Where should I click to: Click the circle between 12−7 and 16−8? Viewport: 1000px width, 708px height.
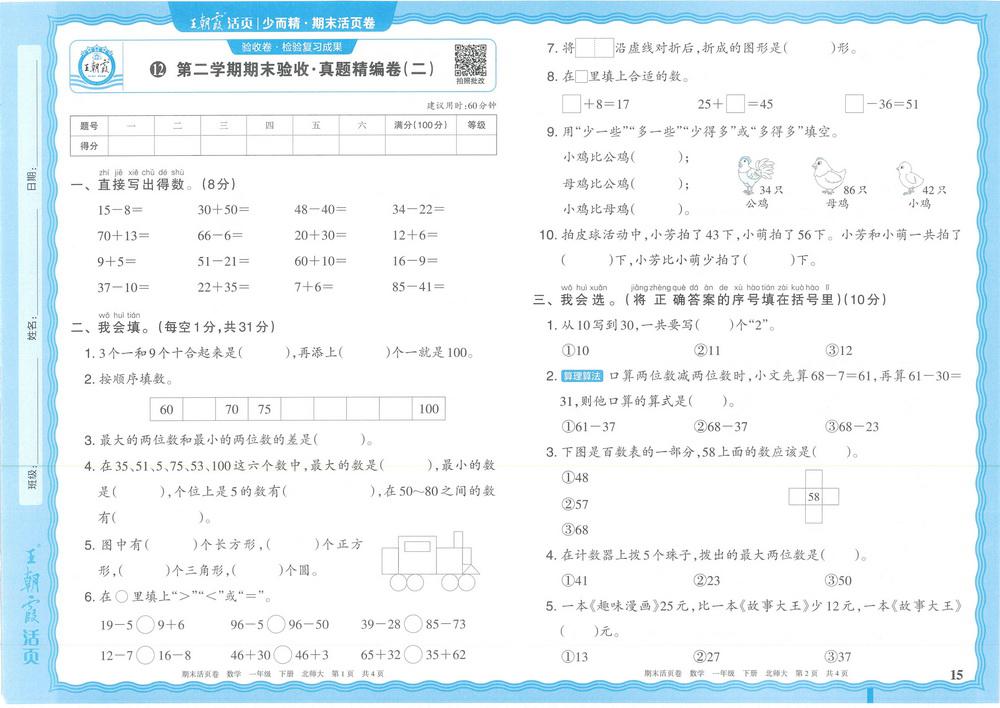(145, 655)
